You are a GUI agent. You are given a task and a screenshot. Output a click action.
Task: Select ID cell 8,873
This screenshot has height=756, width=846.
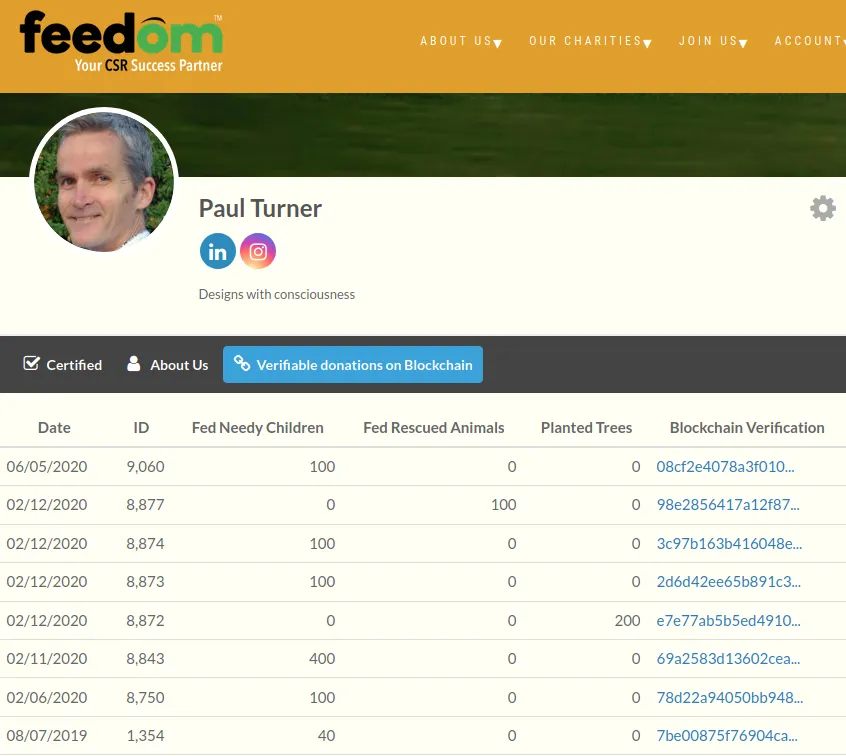pos(145,582)
